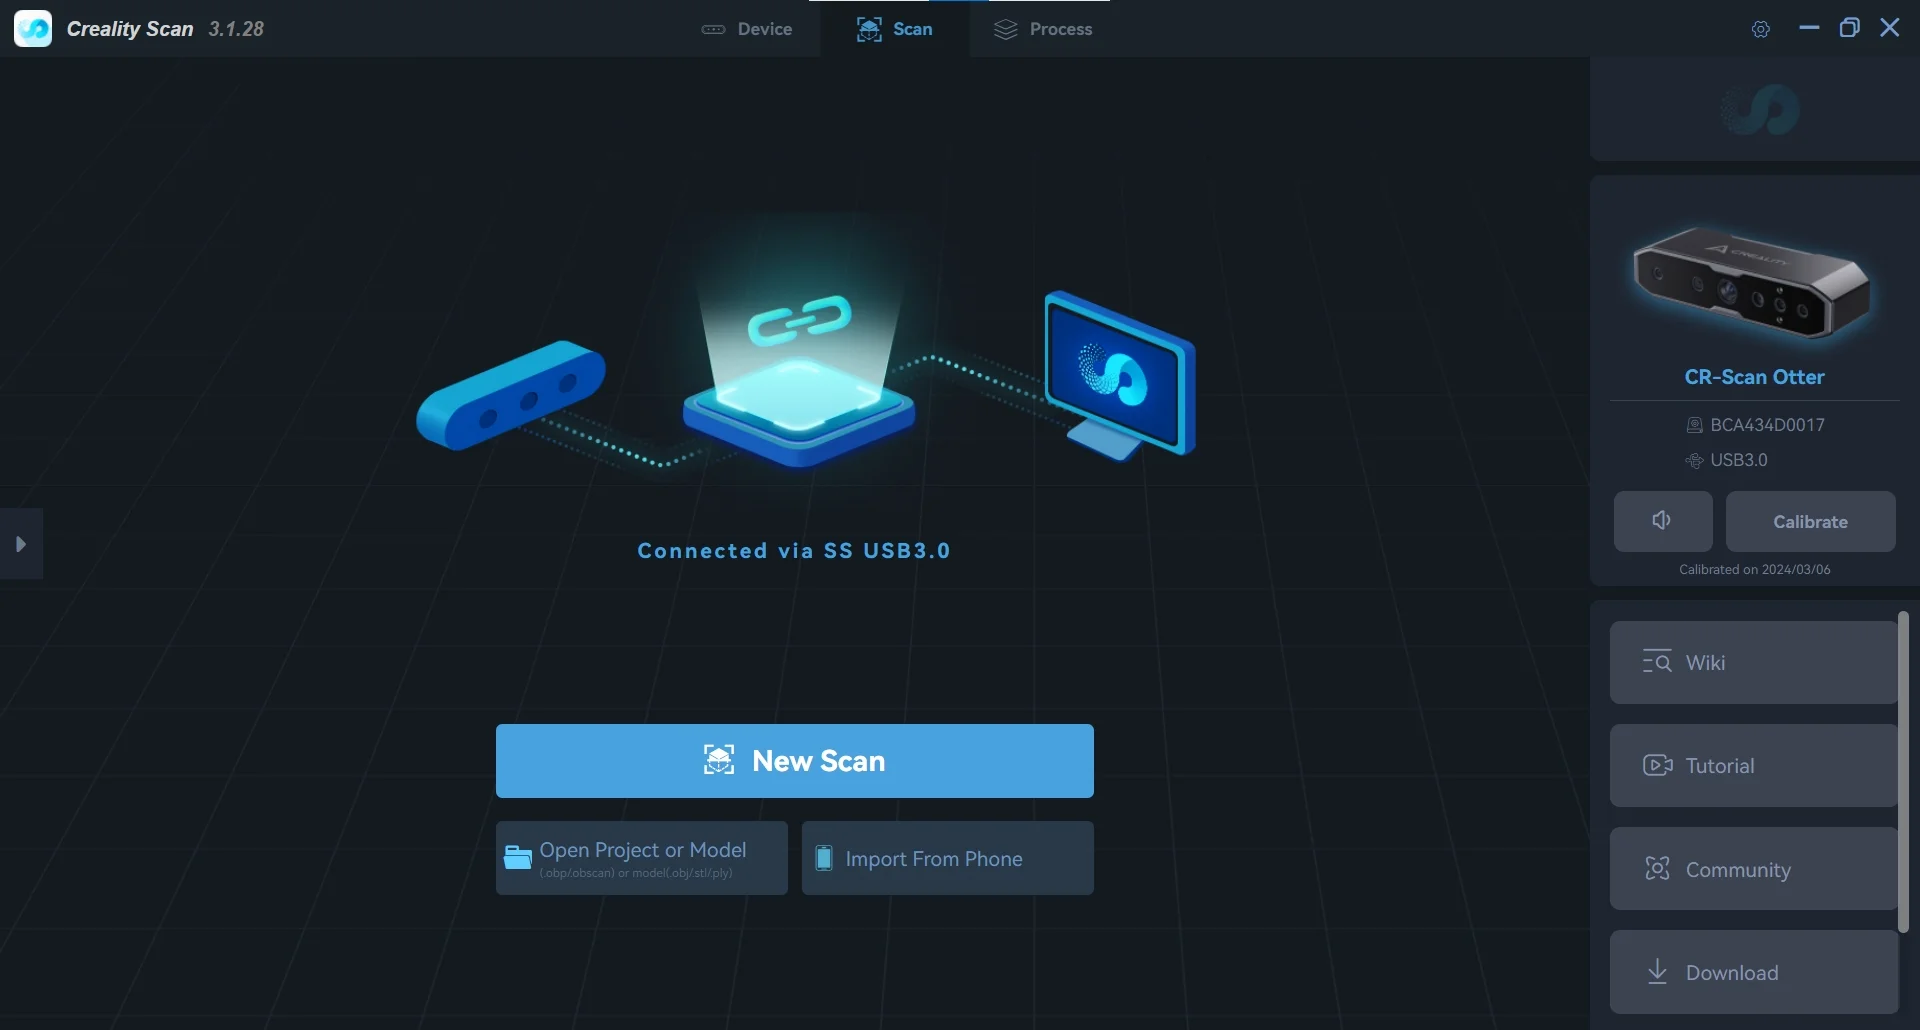Click the Download arrow icon
1920x1030 pixels.
tap(1657, 971)
